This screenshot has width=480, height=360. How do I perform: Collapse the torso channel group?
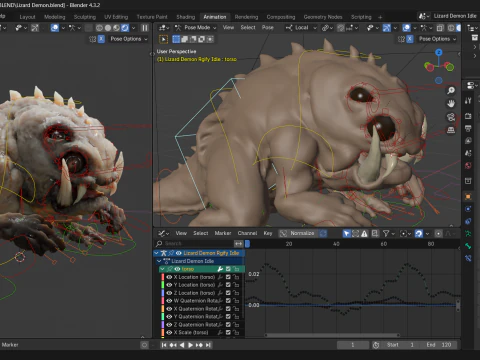coord(162,269)
